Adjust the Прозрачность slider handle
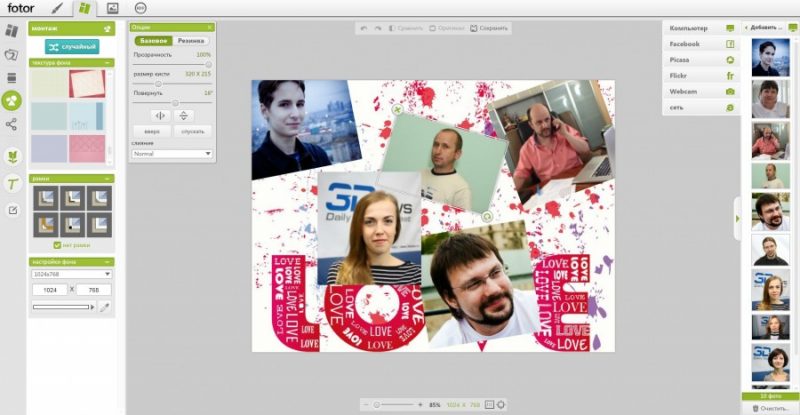This screenshot has width=800, height=415. (208, 64)
